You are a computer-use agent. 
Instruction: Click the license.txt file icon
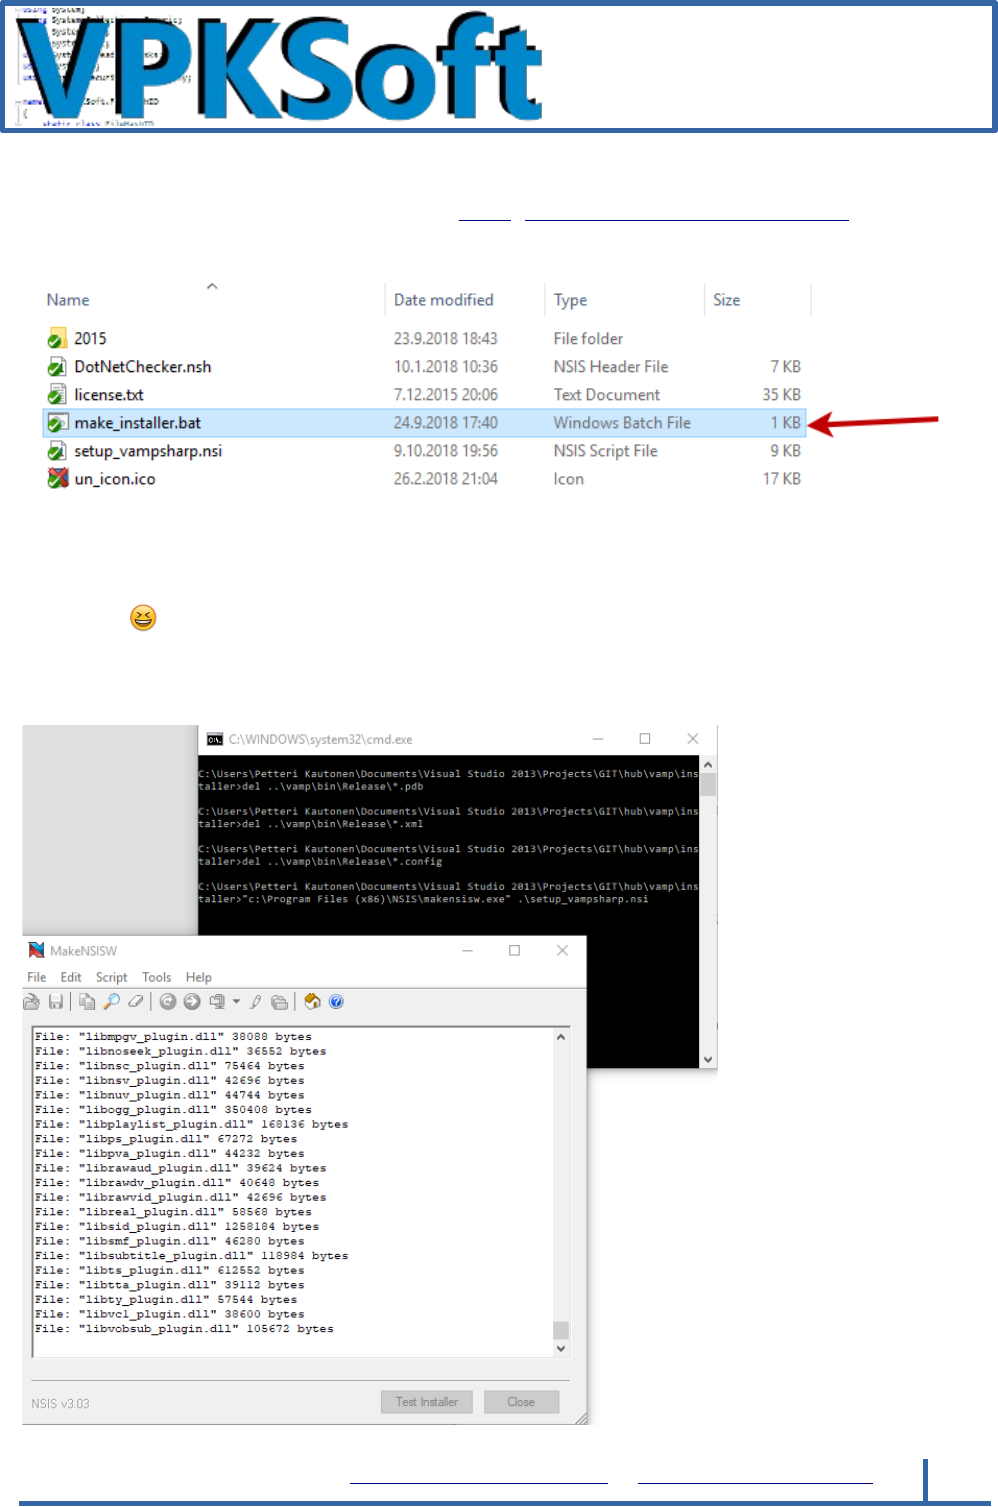coord(58,395)
